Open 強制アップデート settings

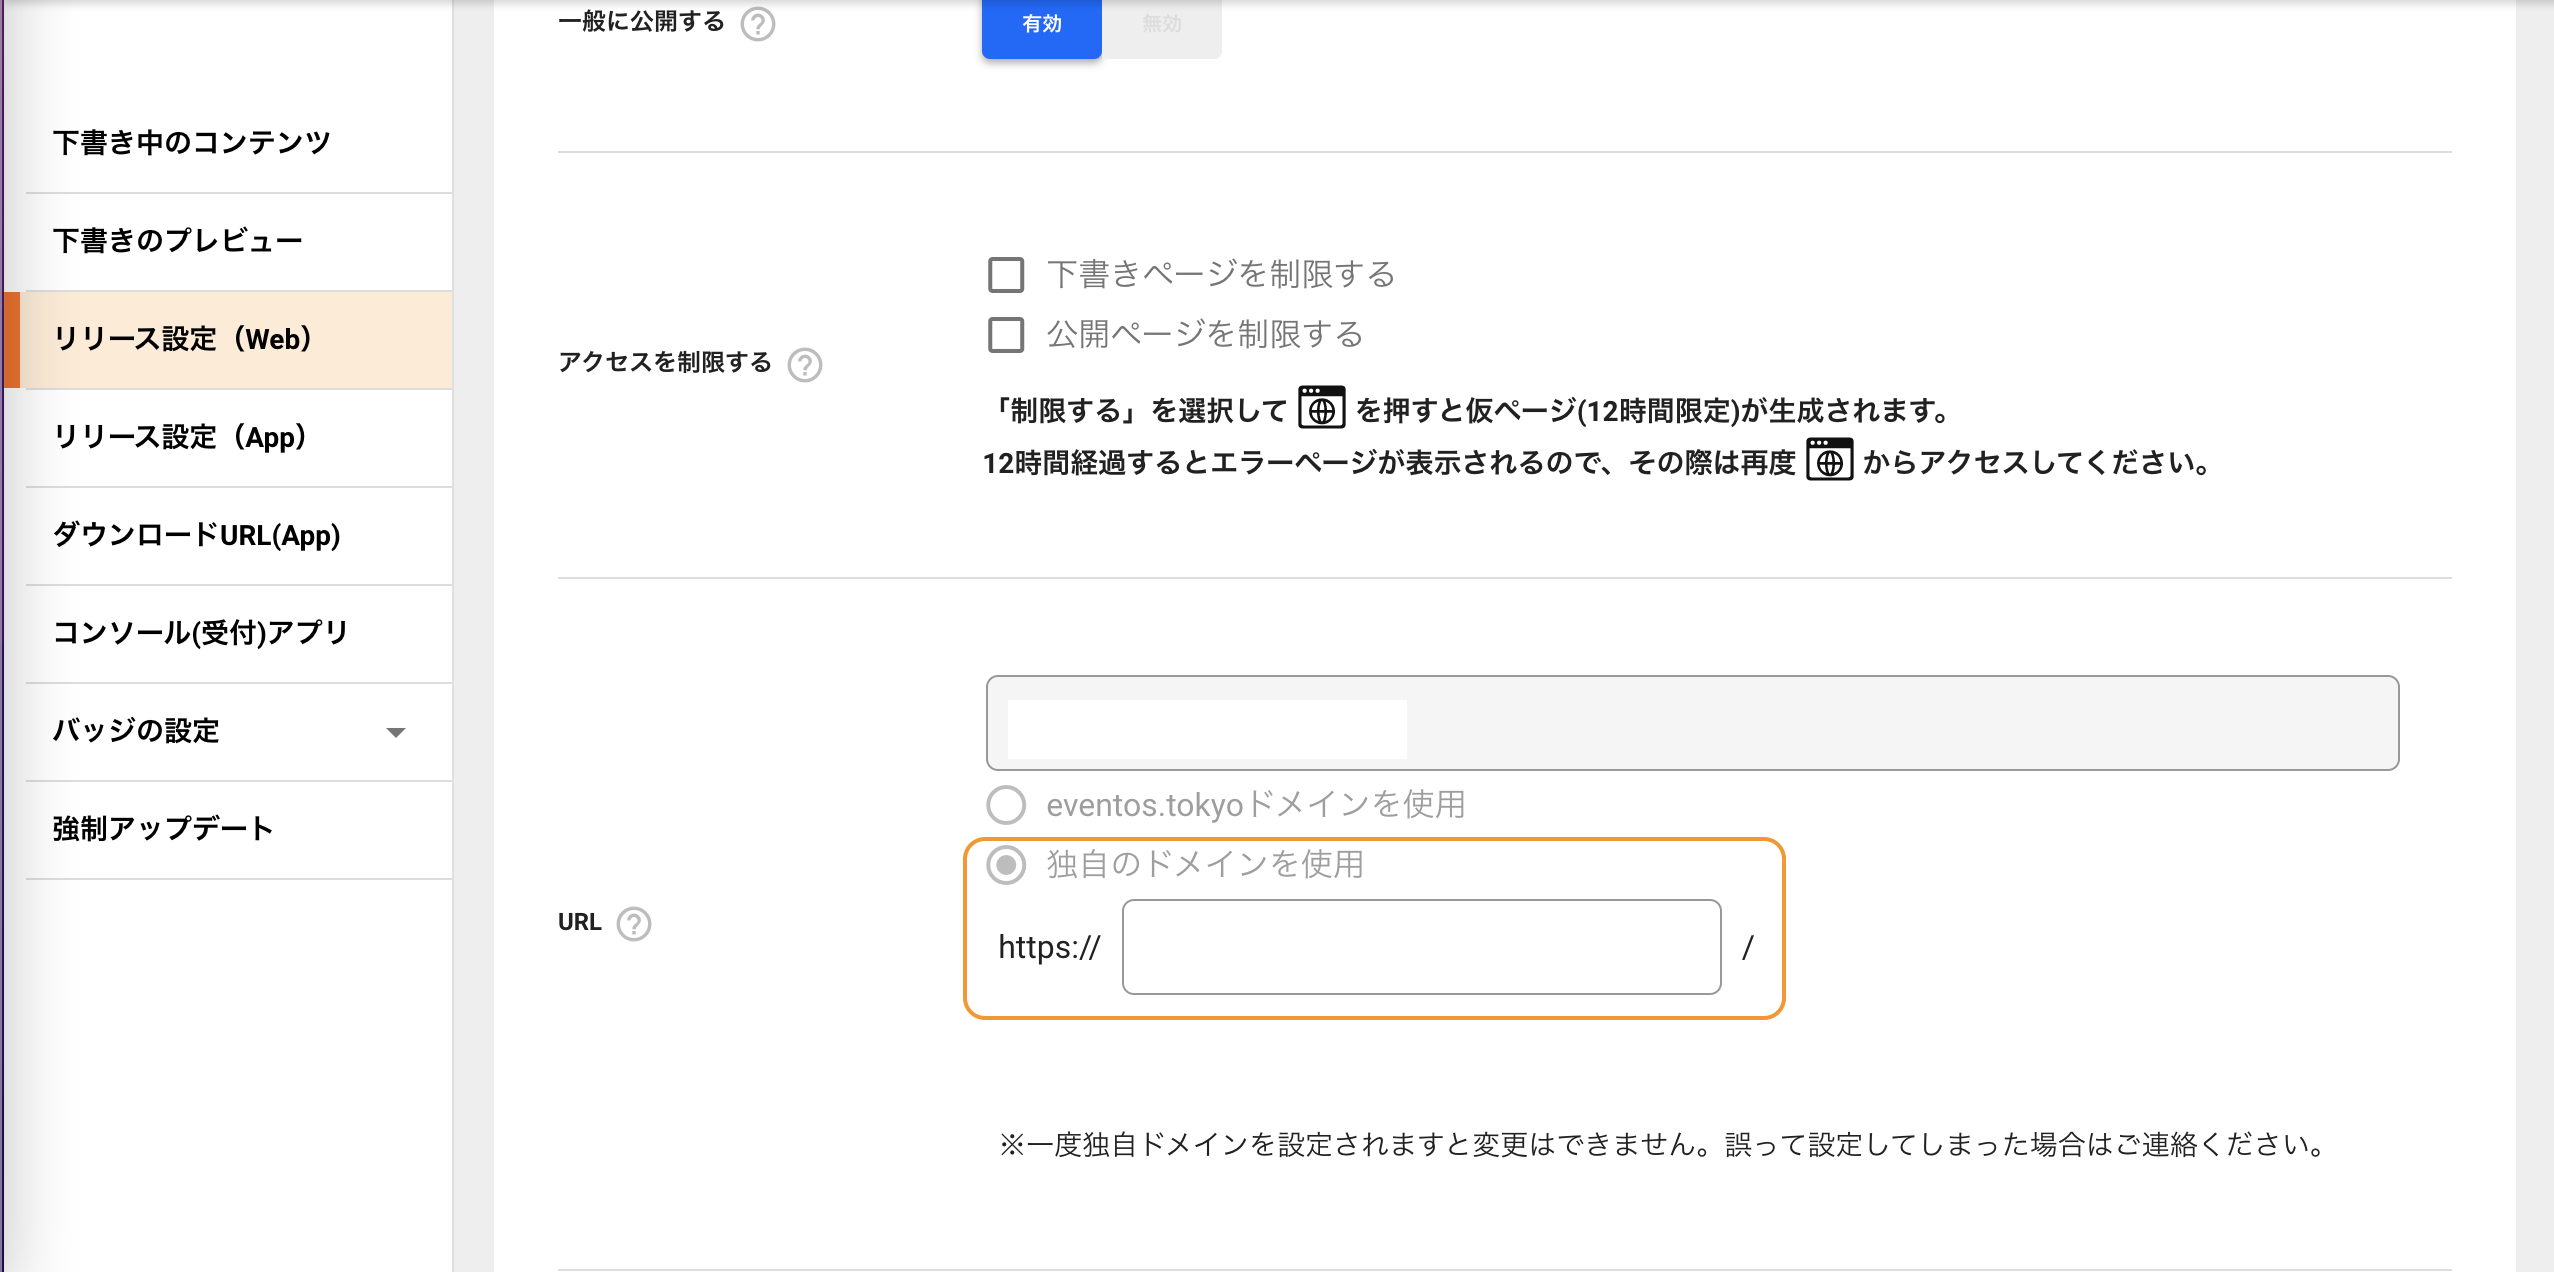[x=239, y=829]
